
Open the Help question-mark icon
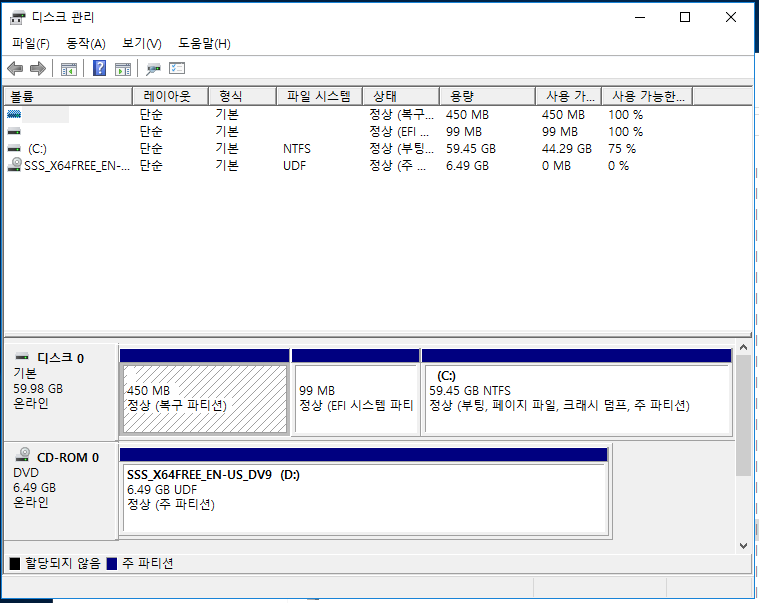pyautogui.click(x=99, y=68)
